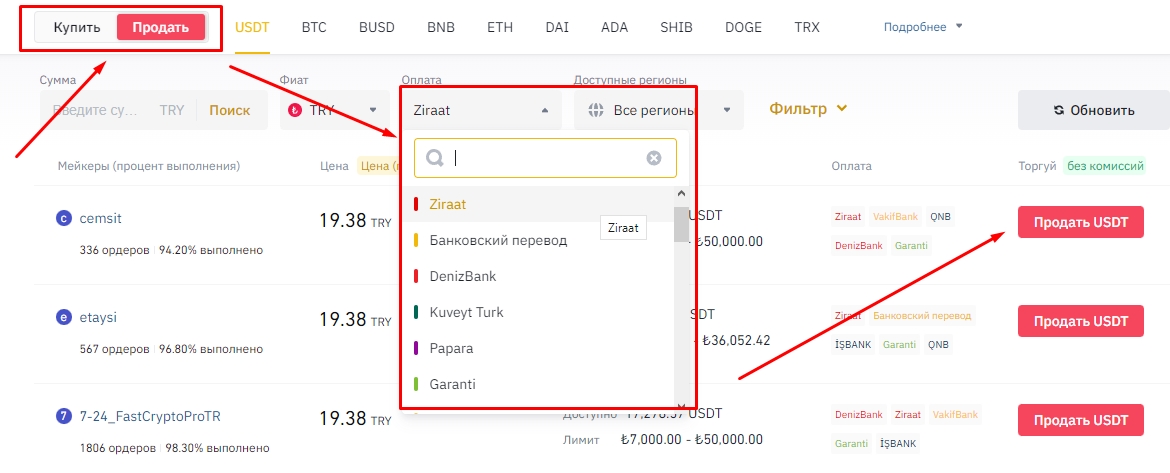Image resolution: width=1170 pixels, height=473 pixels.
Task: Open the Ziraat payment method dropdown
Action: point(480,110)
